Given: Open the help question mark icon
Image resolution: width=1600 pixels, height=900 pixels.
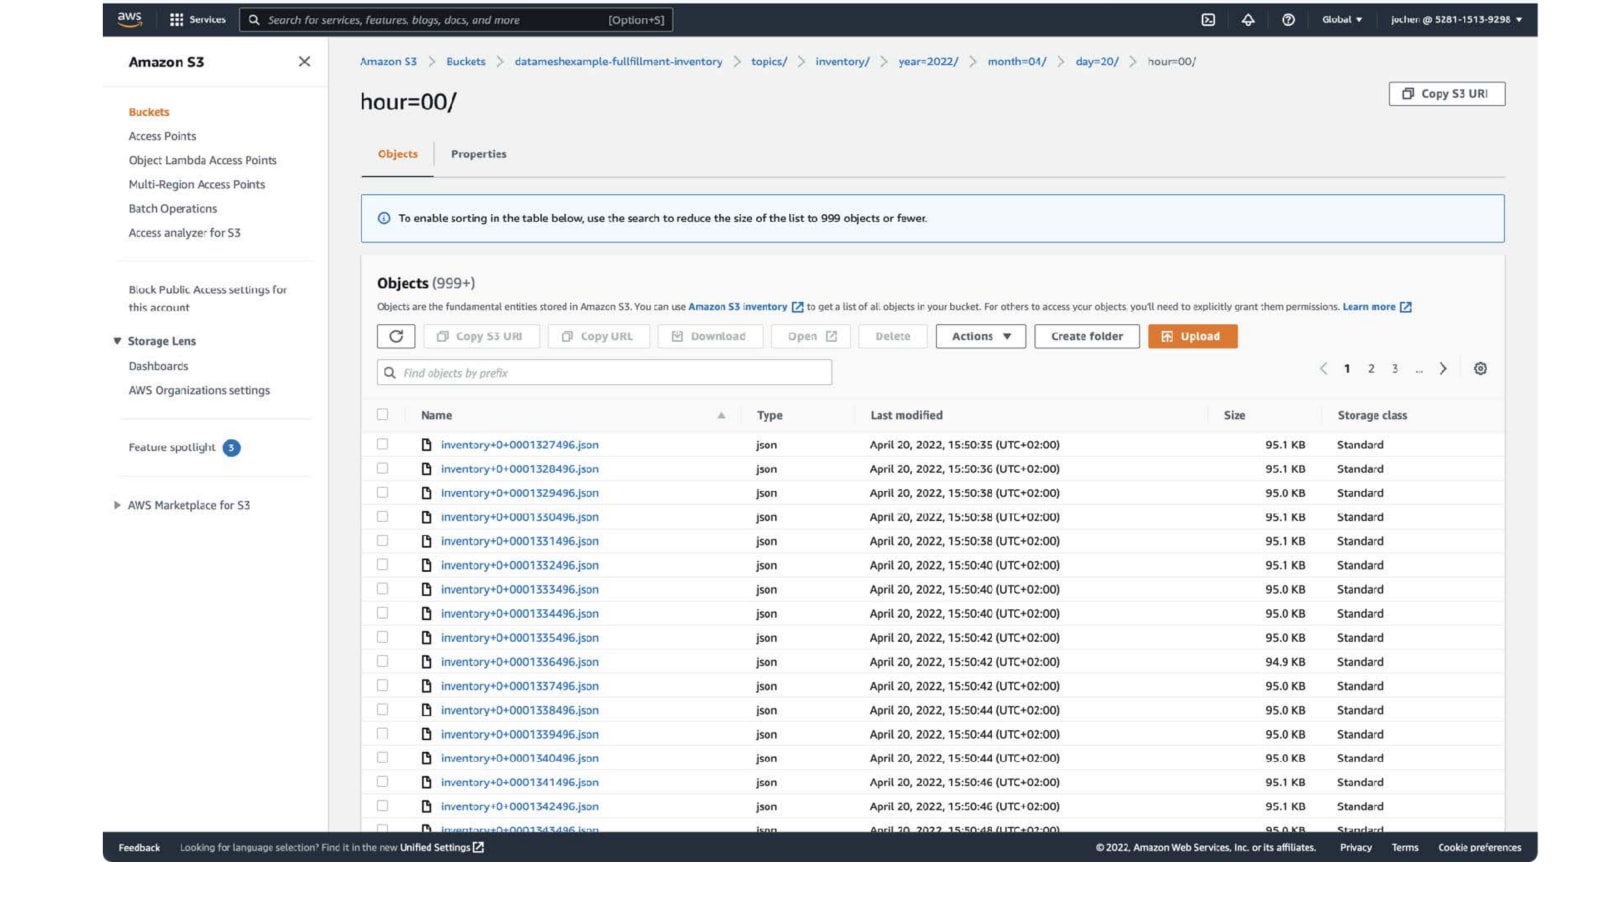Looking at the screenshot, I should (x=1288, y=20).
